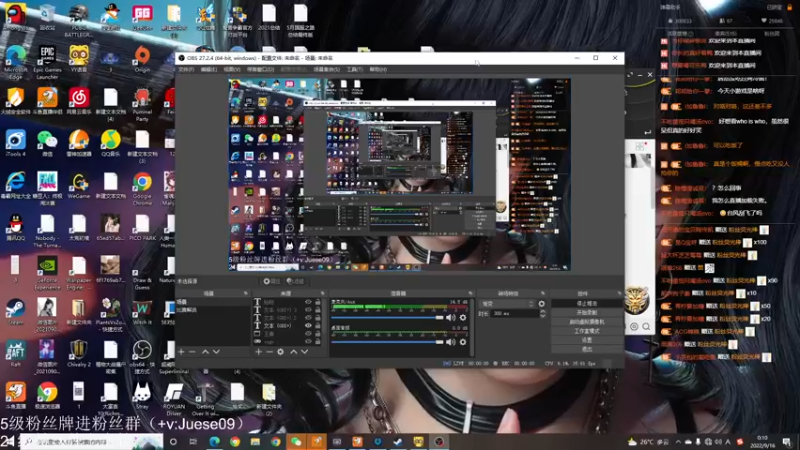Screen dimensions: 800x450
Task: Open source properties gear in sources toolbar
Action: click(x=281, y=352)
